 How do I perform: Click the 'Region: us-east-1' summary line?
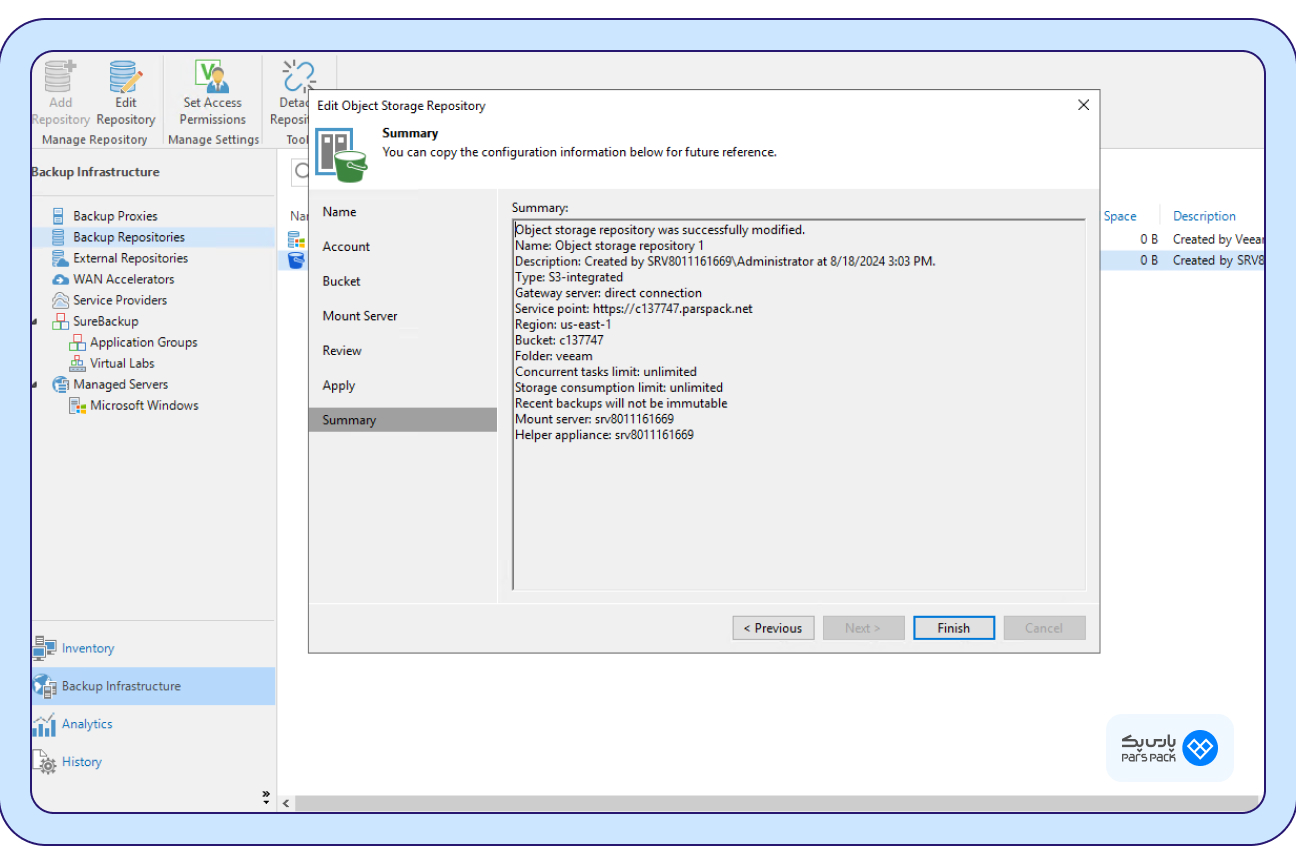pyautogui.click(x=563, y=325)
